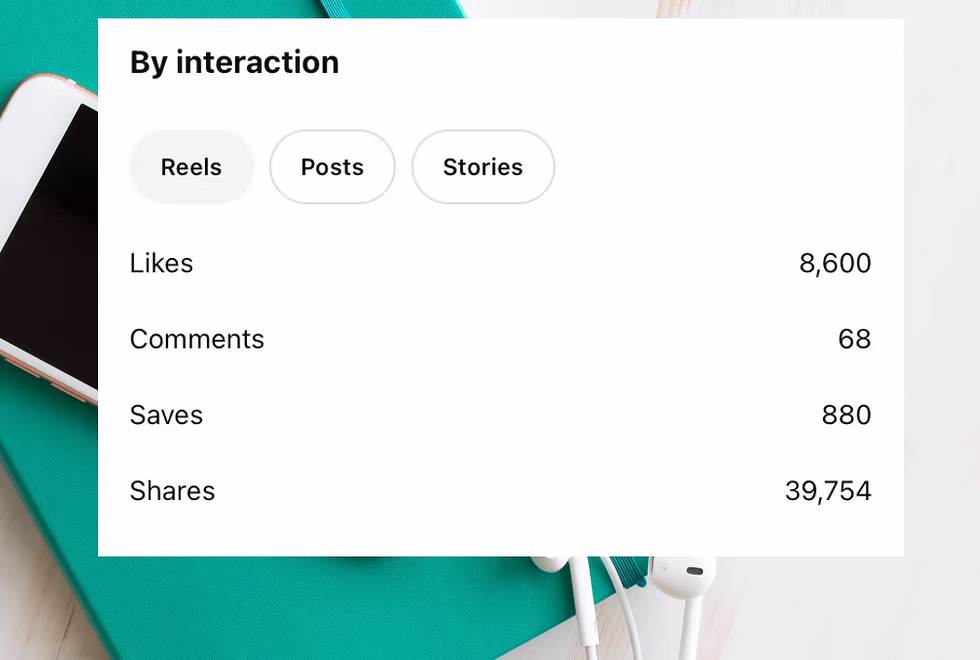
Task: Select the 68 comments count
Action: click(x=854, y=339)
